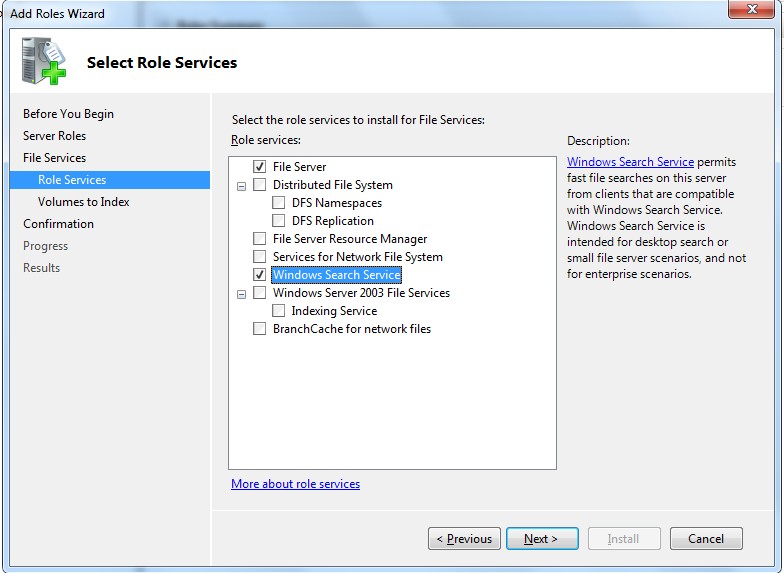Open the More about role services link
Viewport: 784px width, 573px height.
tap(296, 484)
